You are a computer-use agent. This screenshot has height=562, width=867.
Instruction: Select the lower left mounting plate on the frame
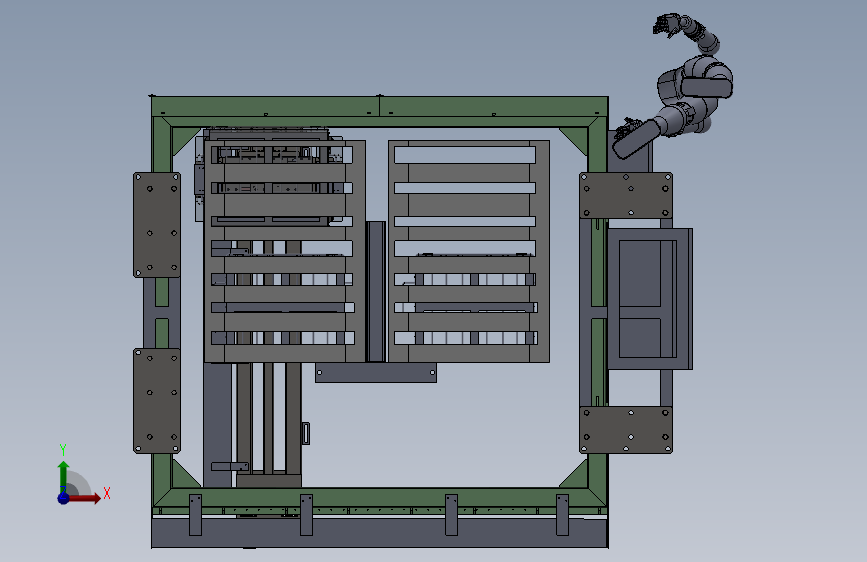[157, 400]
